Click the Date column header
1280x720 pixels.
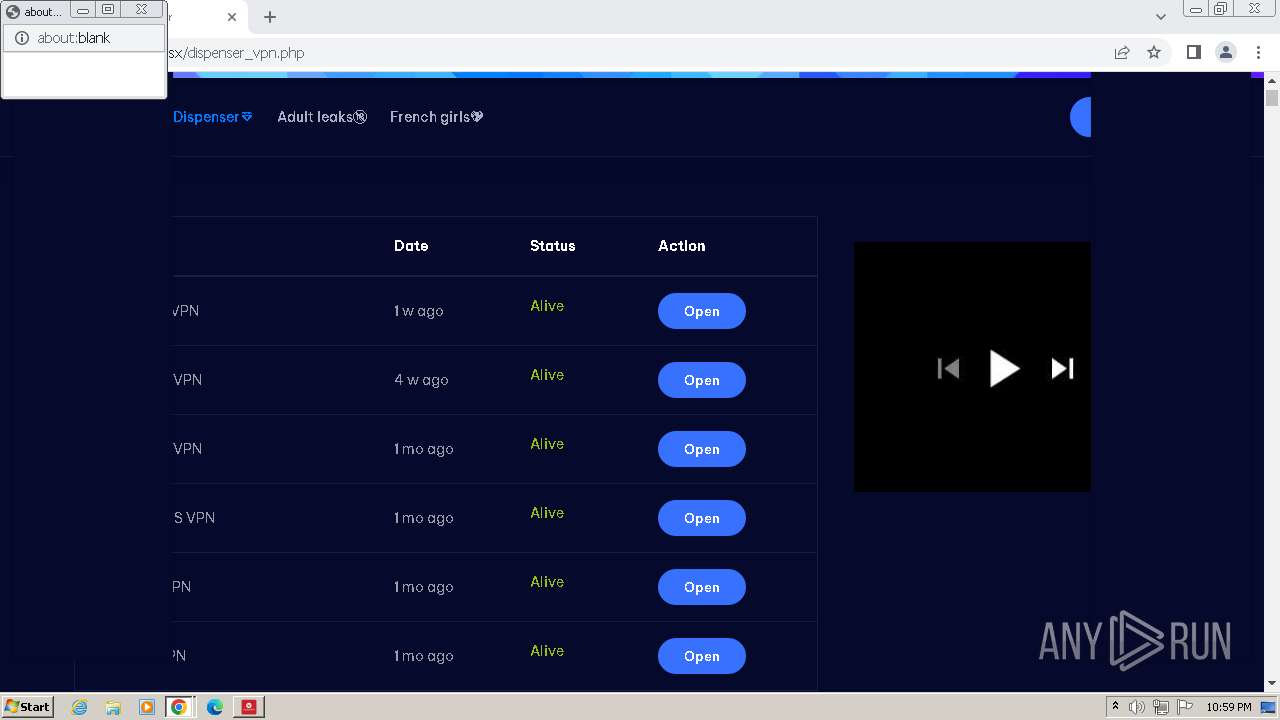click(x=411, y=246)
